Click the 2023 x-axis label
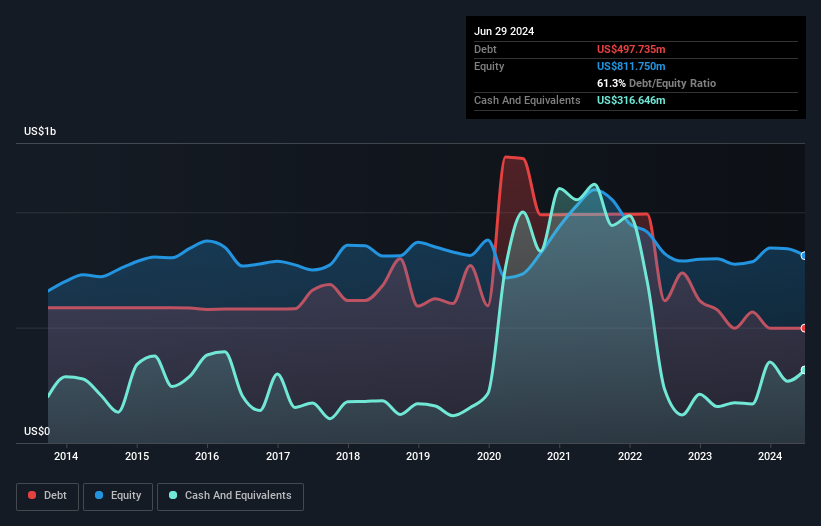Screen dimensions: 821x526 (700, 456)
